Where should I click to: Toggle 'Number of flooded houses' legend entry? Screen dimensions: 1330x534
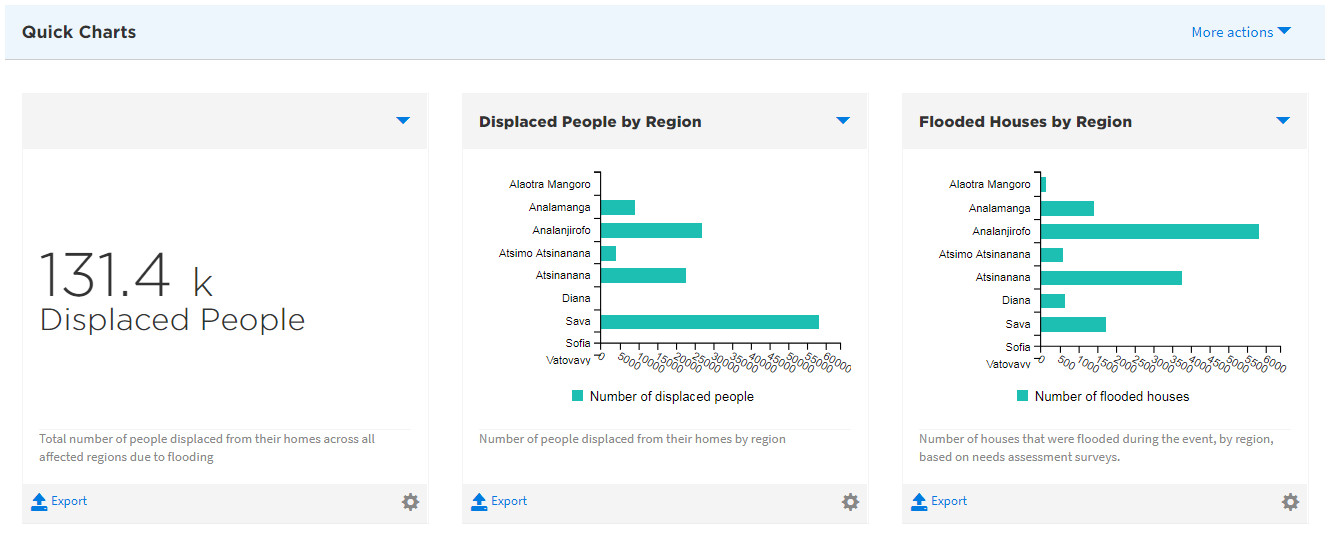[x=1111, y=397]
